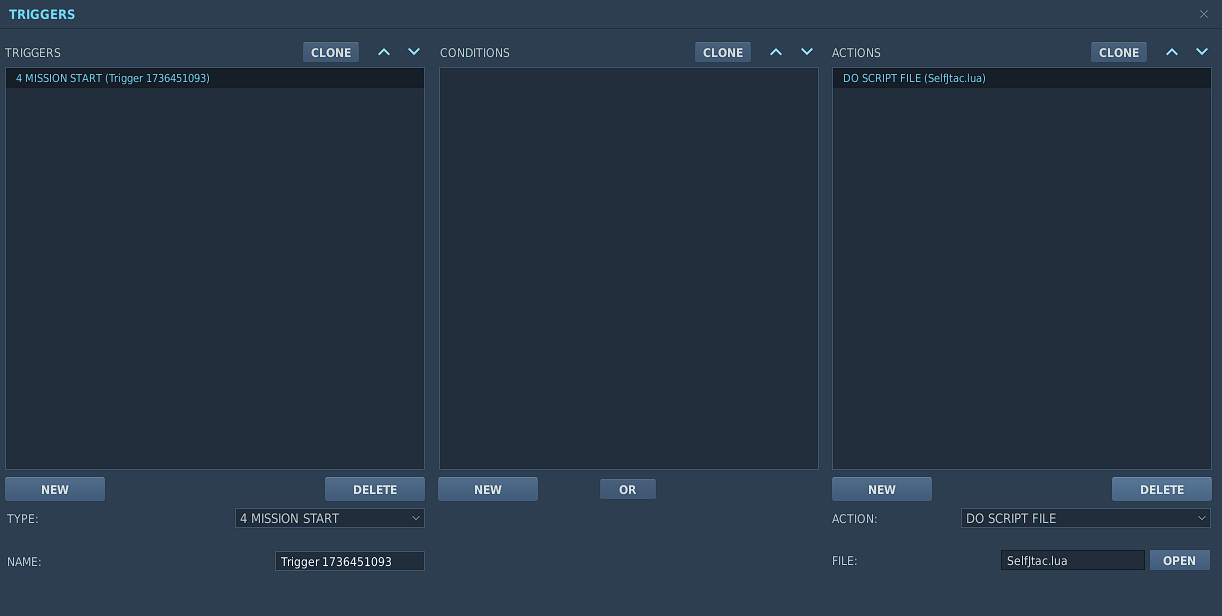Move selected trigger up with arrow
The width and height of the screenshot is (1222, 616).
click(x=384, y=52)
